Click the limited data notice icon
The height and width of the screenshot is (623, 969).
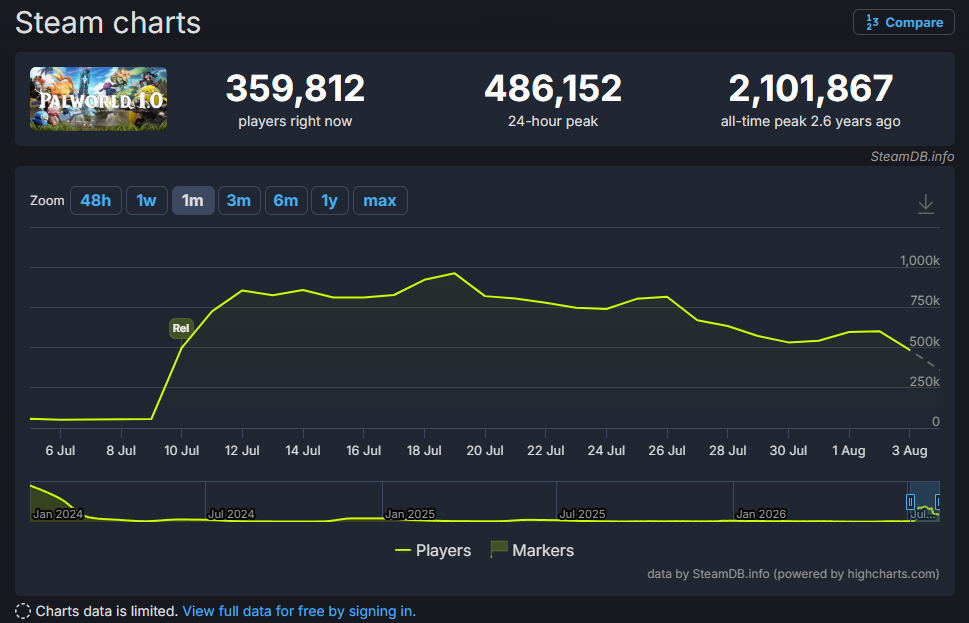[x=23, y=611]
